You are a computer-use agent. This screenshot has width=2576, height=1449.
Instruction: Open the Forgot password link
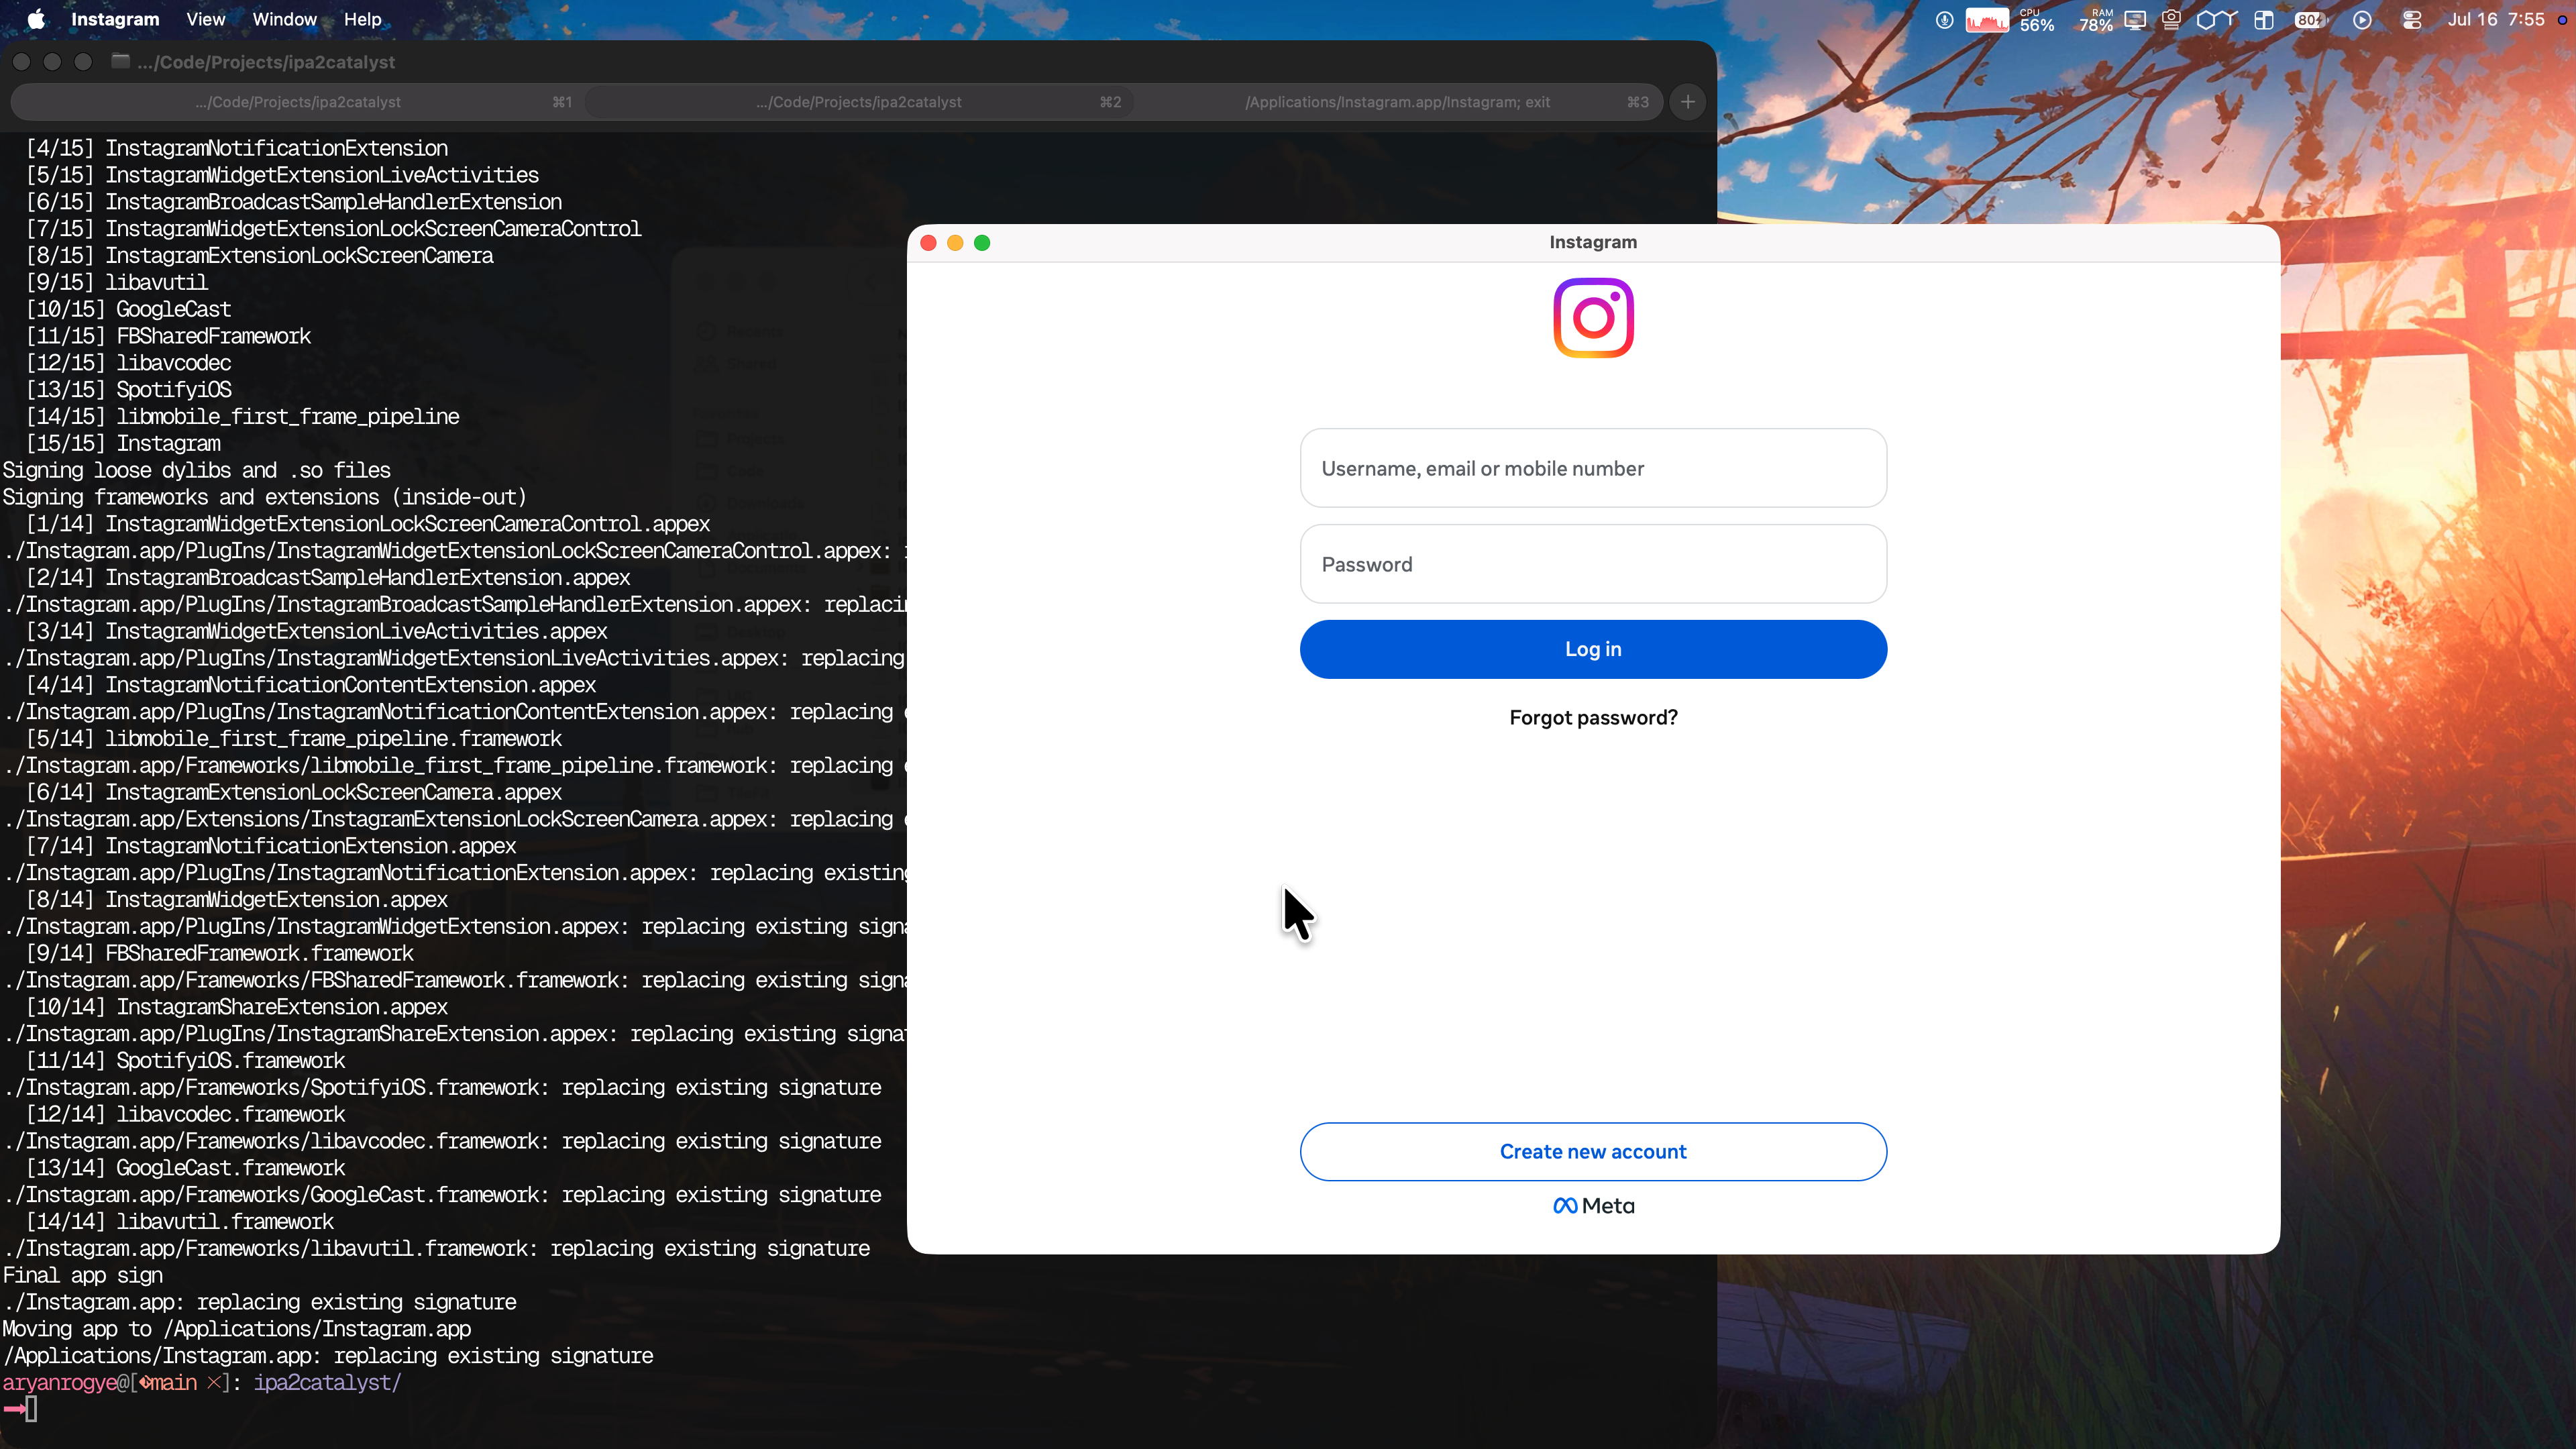pos(1593,717)
